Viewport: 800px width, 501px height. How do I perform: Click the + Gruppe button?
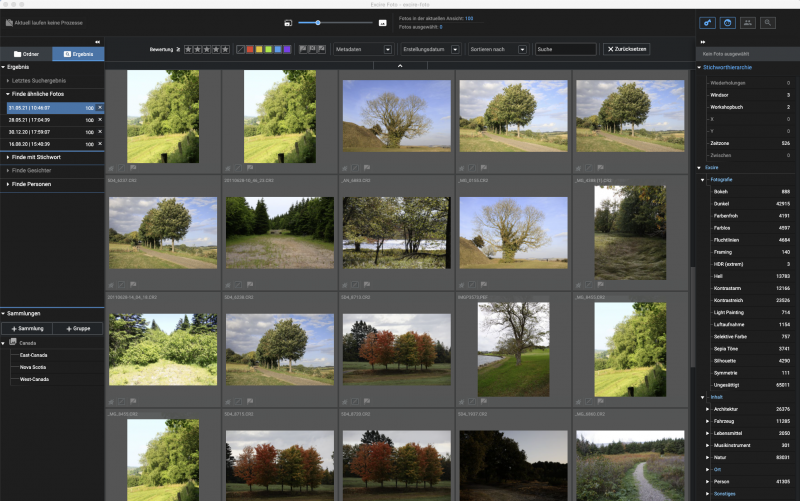click(78, 329)
